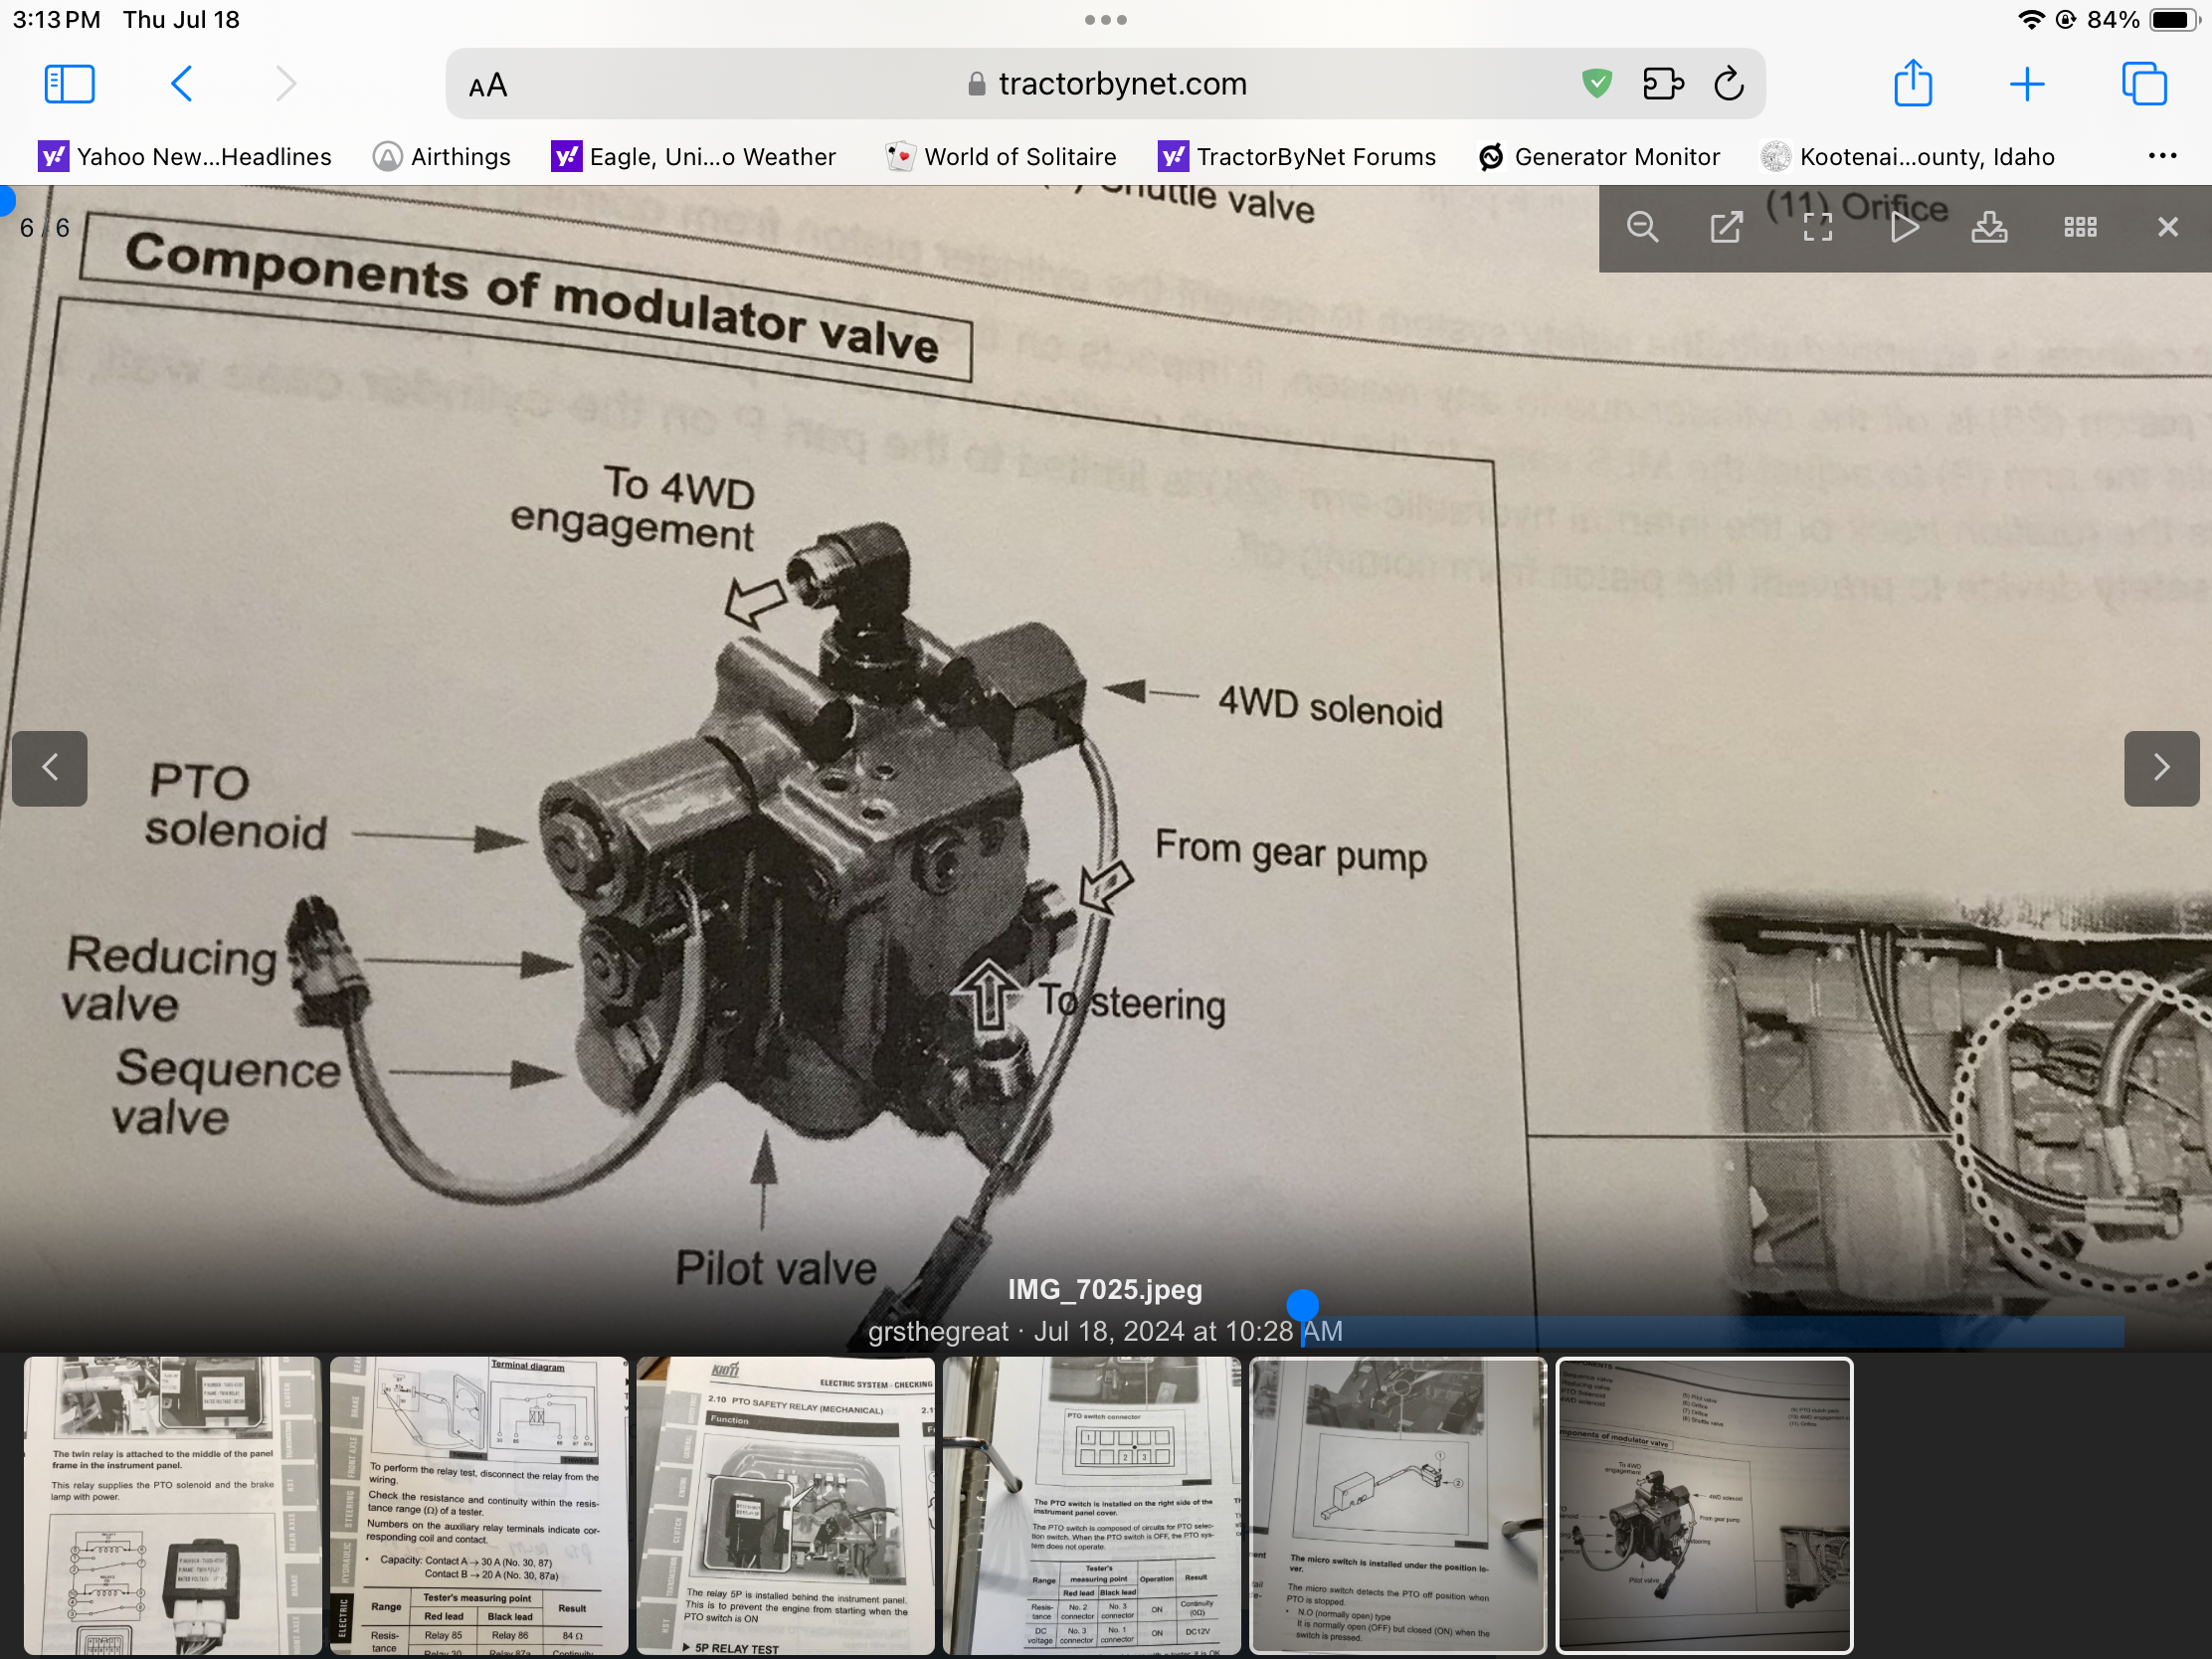Open the extensions puzzle icon
2212x1659 pixels.
coord(1663,84)
